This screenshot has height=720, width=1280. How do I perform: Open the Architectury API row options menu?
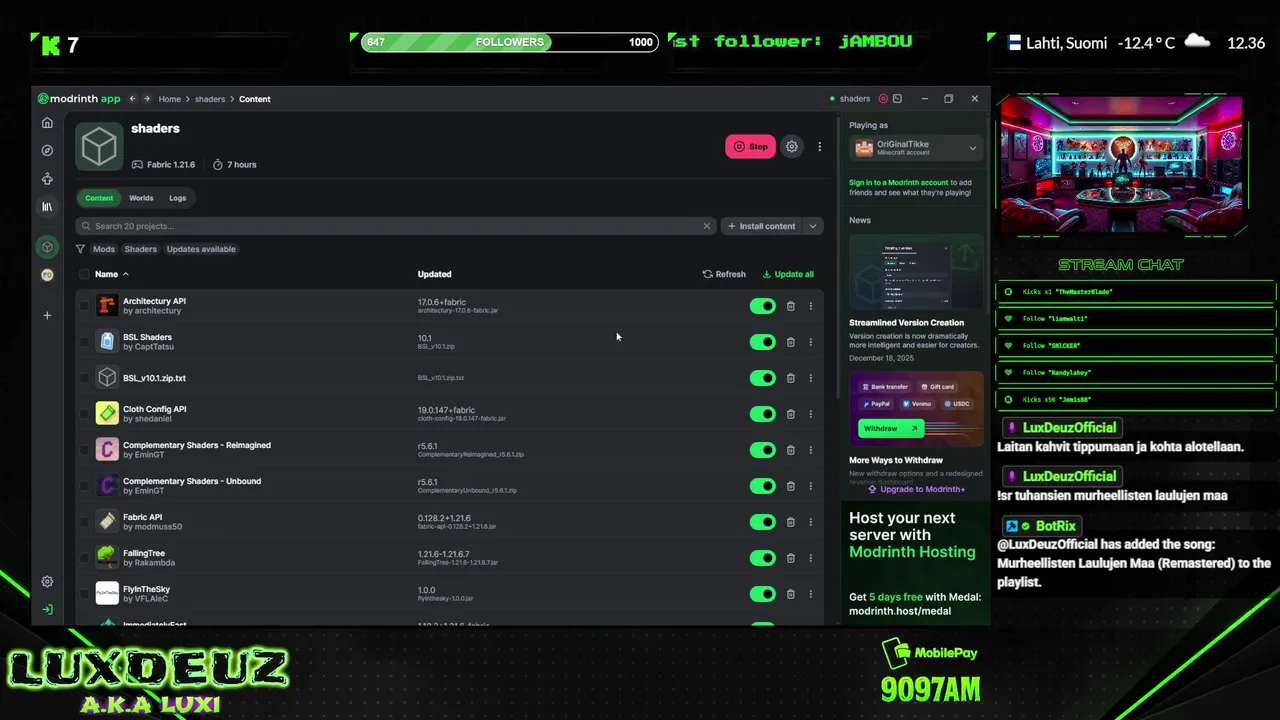point(811,306)
